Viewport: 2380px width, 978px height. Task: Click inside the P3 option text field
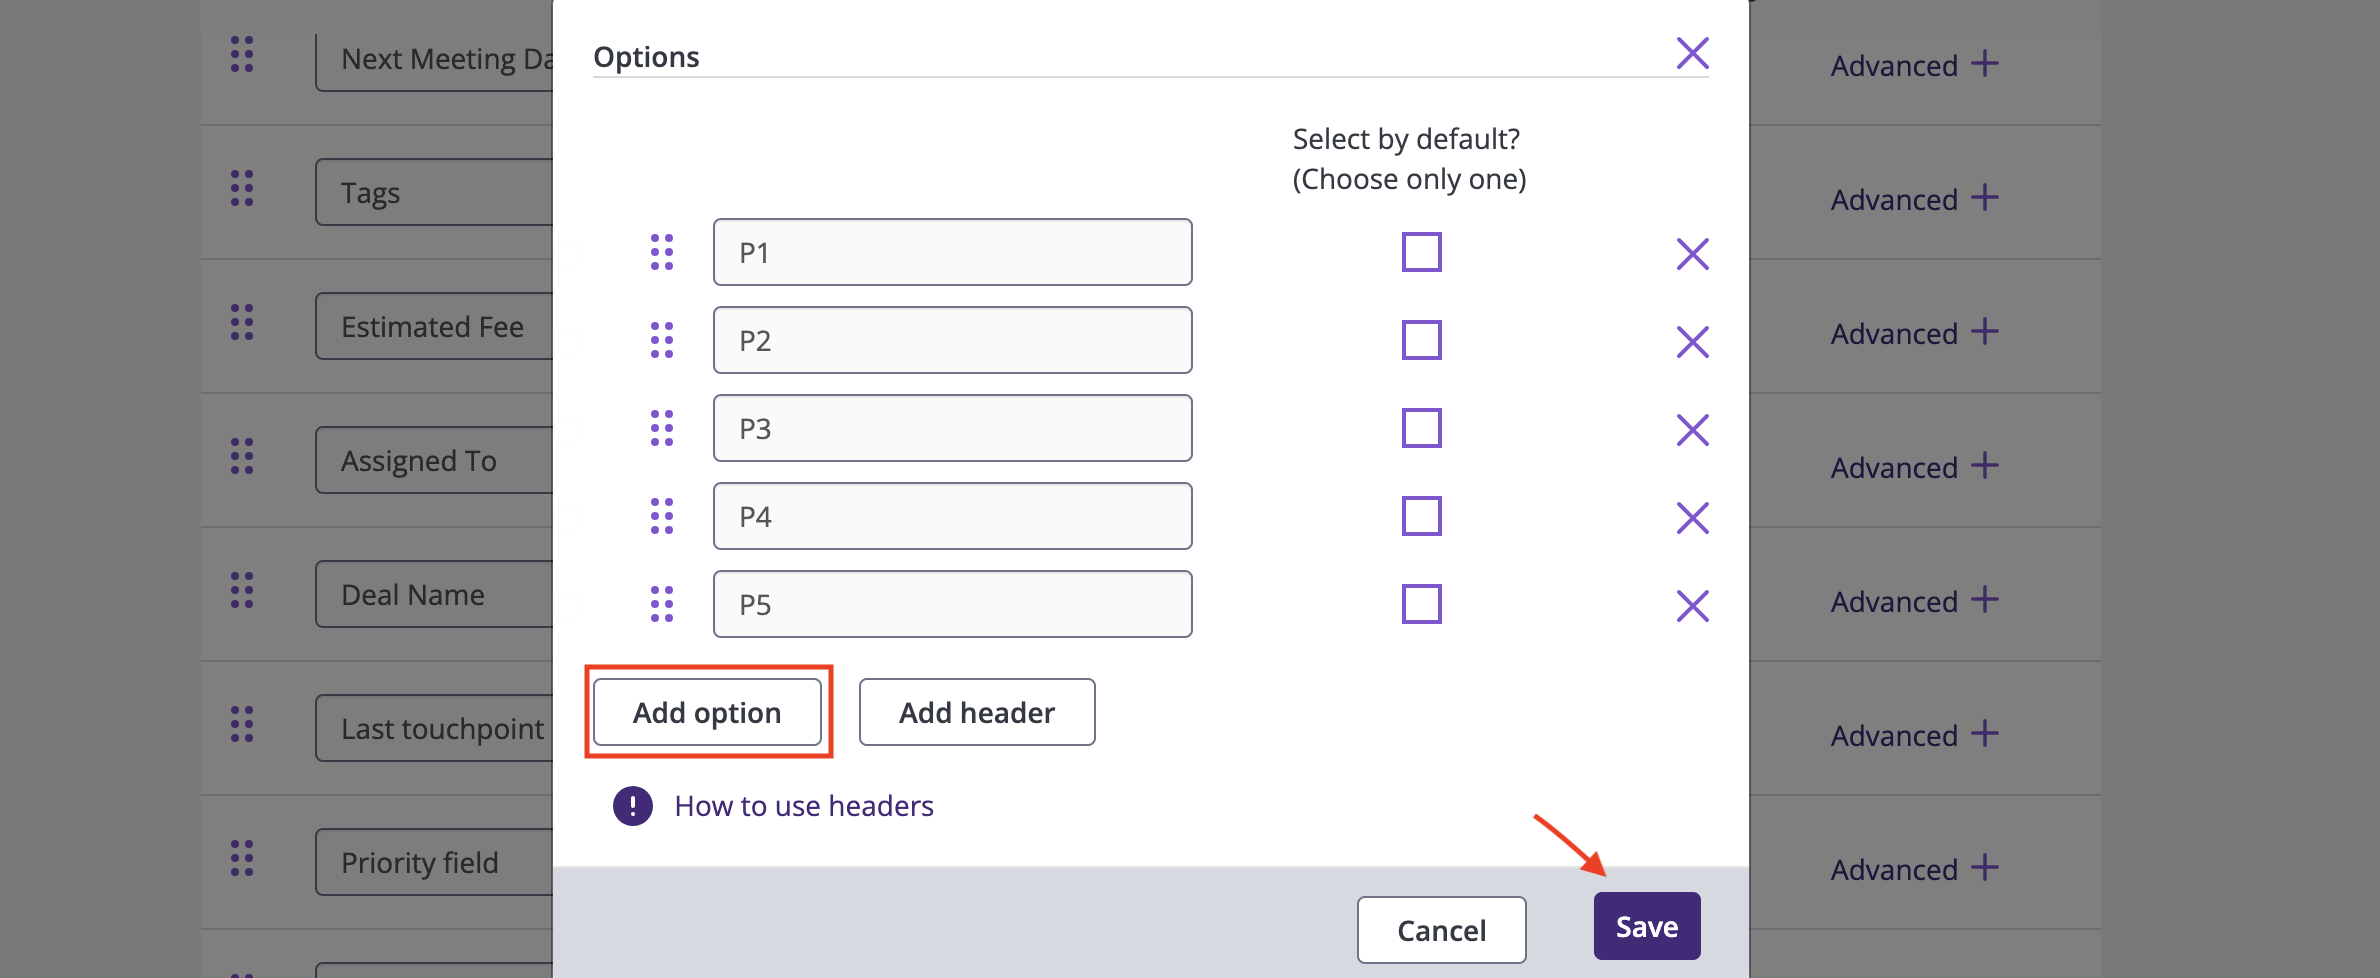coord(950,428)
